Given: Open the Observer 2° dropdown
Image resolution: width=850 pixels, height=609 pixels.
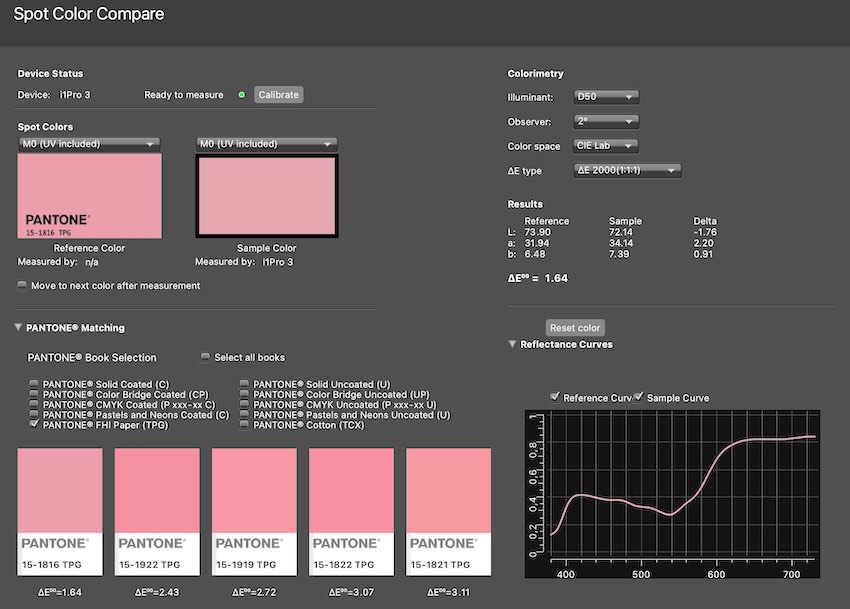Looking at the screenshot, I should 606,122.
